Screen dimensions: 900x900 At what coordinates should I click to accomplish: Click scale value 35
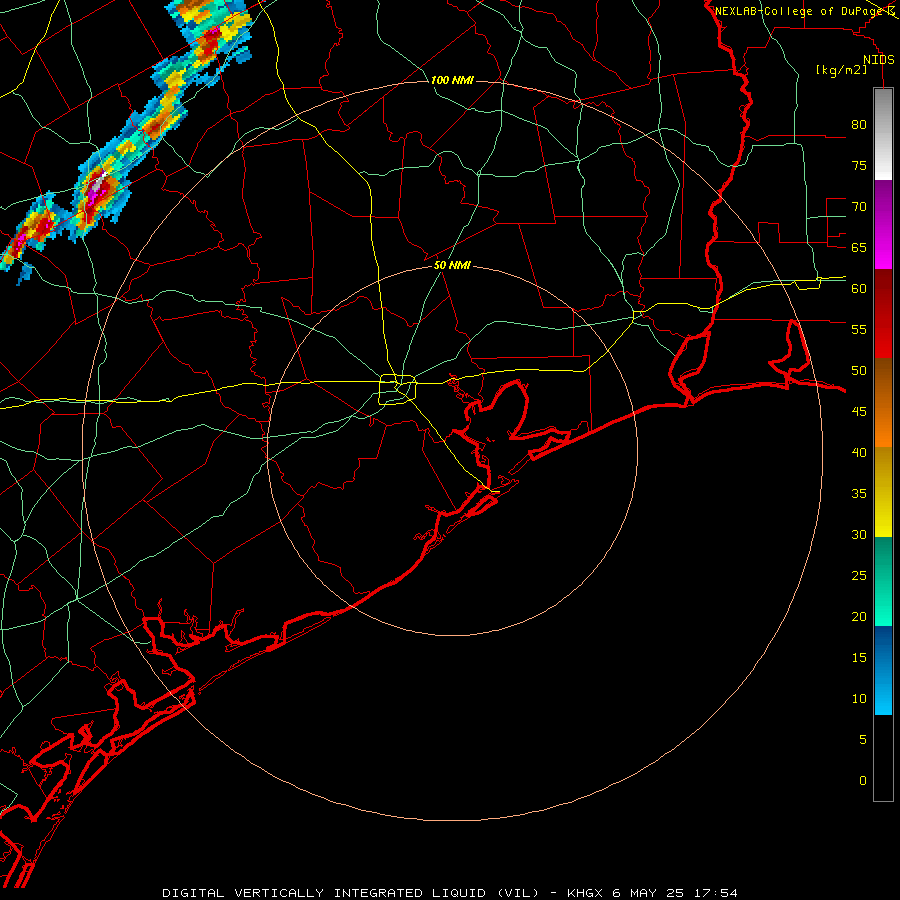[859, 494]
